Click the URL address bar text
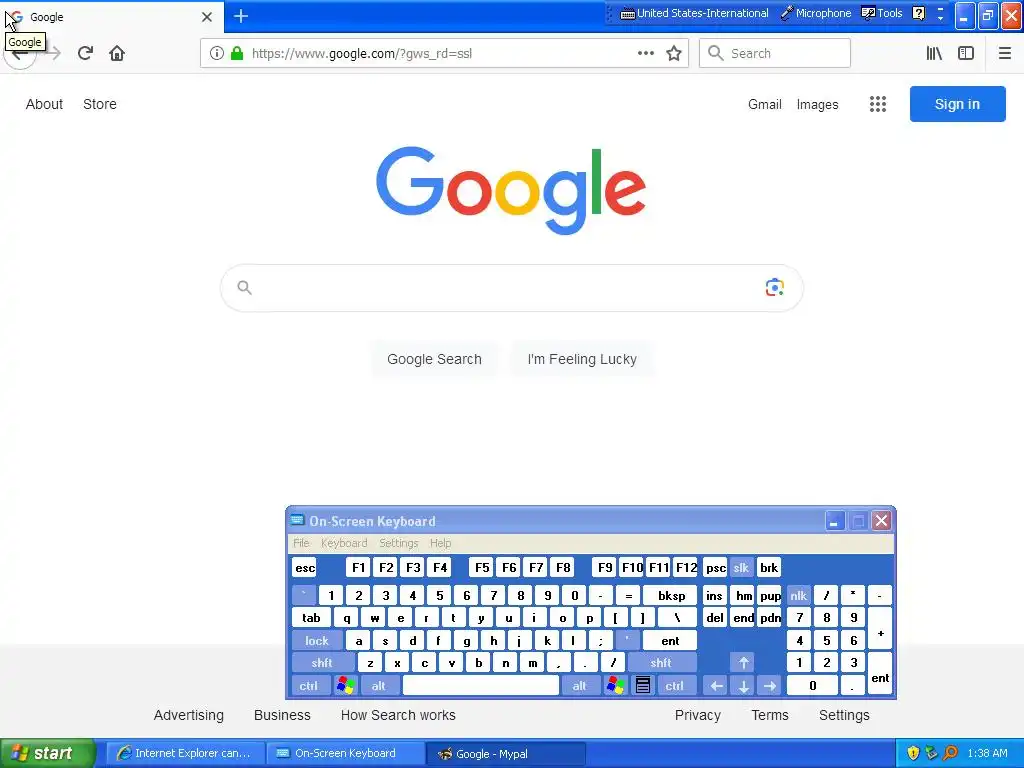This screenshot has height=768, width=1024. (362, 53)
